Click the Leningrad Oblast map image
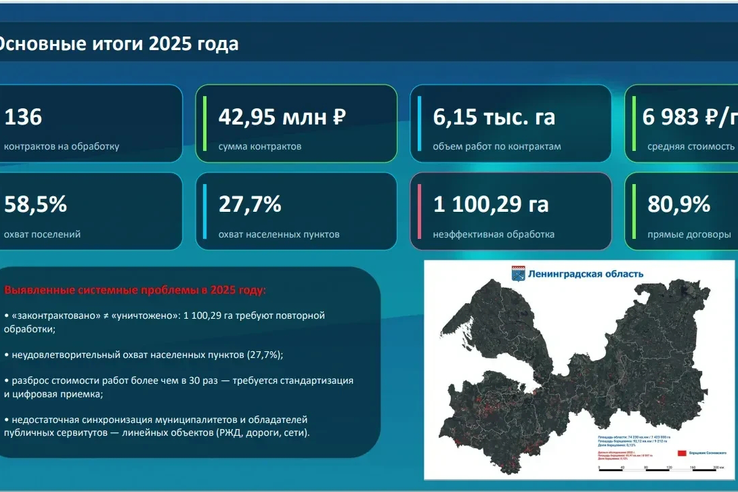The image size is (738, 492). [560, 370]
